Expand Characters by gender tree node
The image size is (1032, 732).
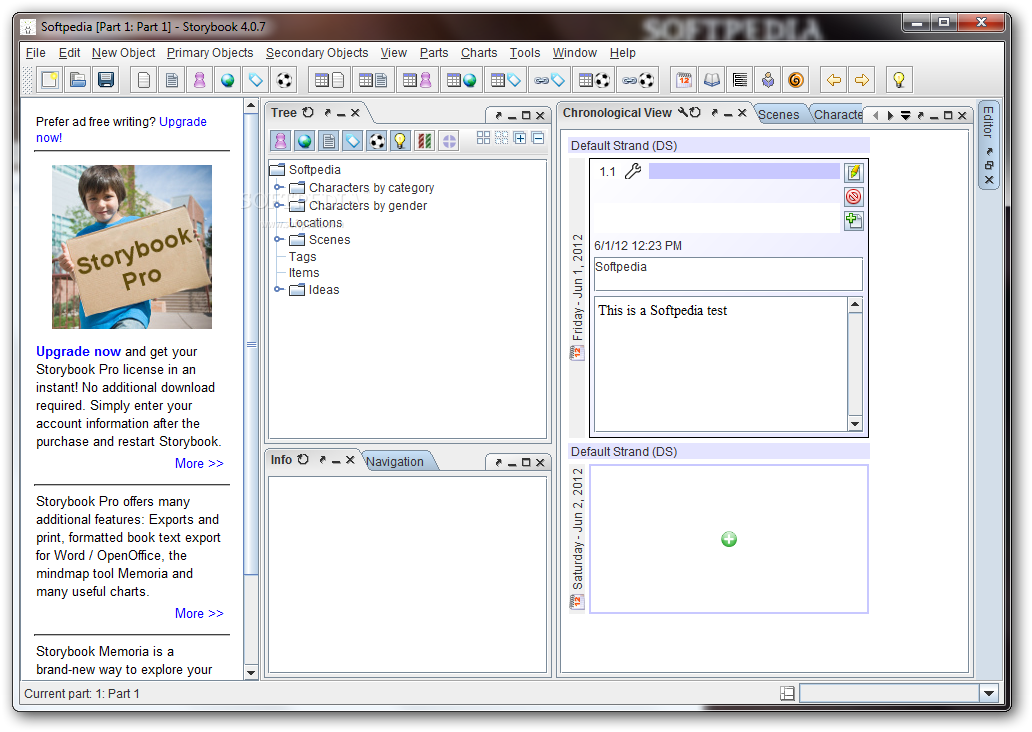click(x=279, y=205)
